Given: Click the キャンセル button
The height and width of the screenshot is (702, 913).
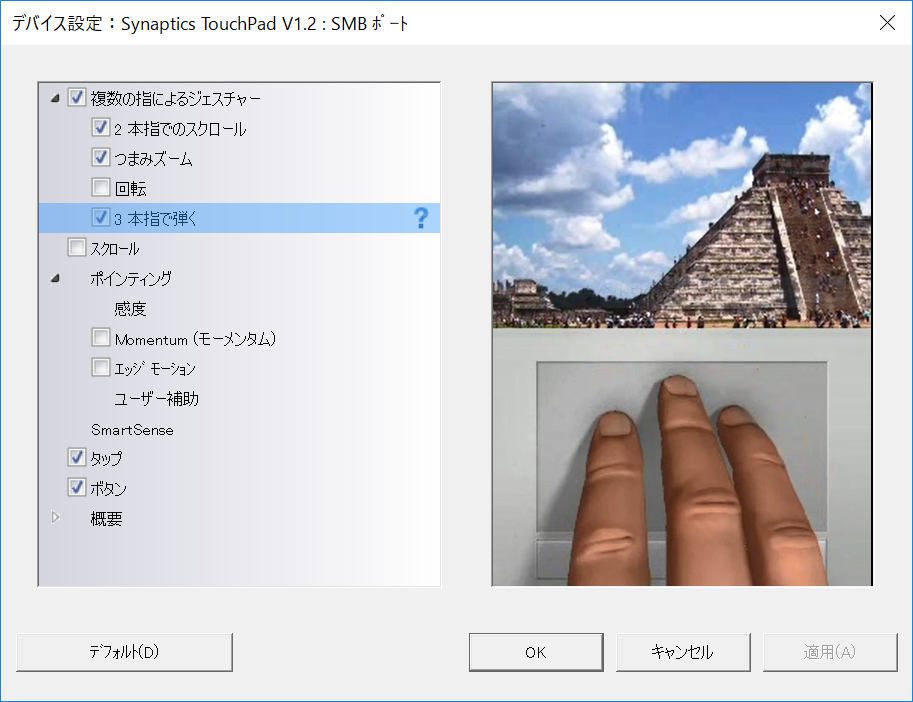Looking at the screenshot, I should coord(683,652).
